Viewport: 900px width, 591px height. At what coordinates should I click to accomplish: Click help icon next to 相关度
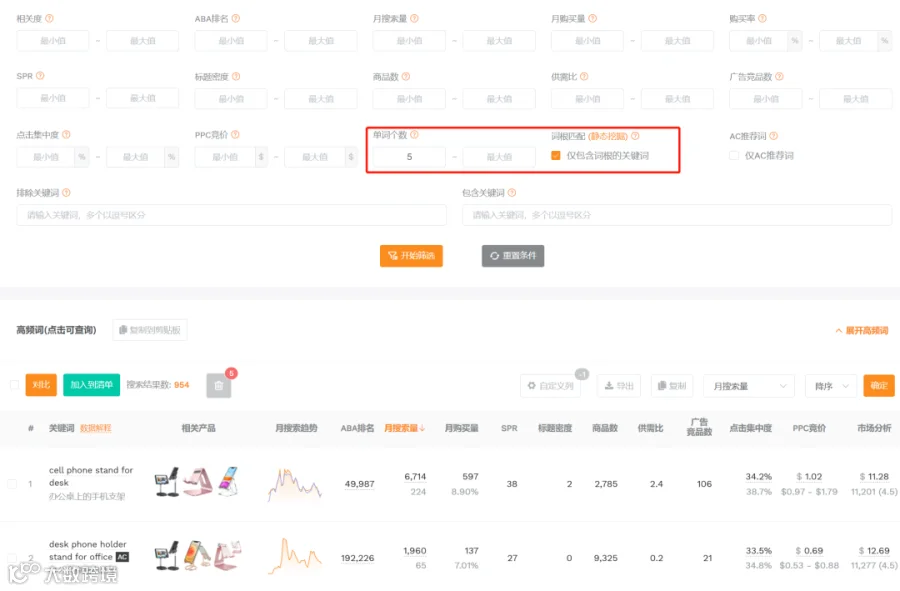[x=49, y=18]
